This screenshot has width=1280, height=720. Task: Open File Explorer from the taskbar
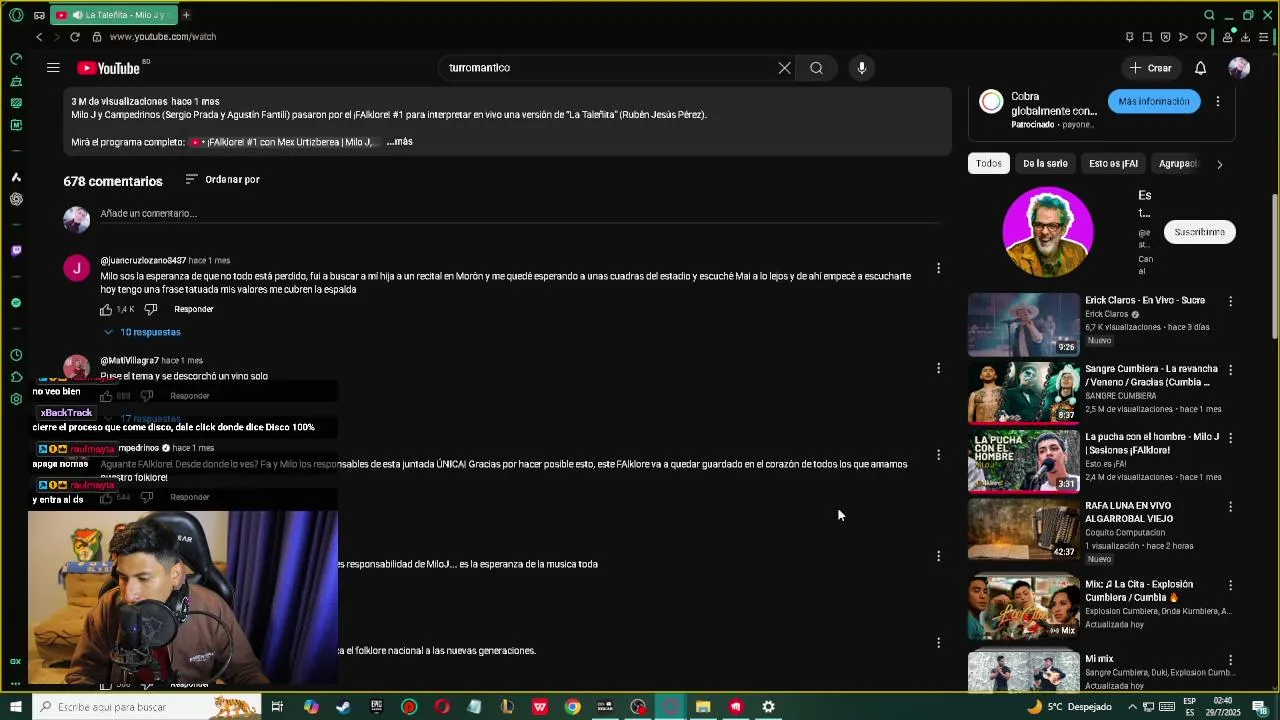click(703, 707)
